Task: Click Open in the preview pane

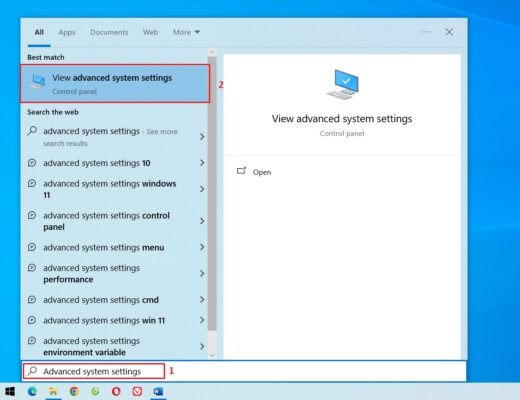Action: pyautogui.click(x=262, y=172)
